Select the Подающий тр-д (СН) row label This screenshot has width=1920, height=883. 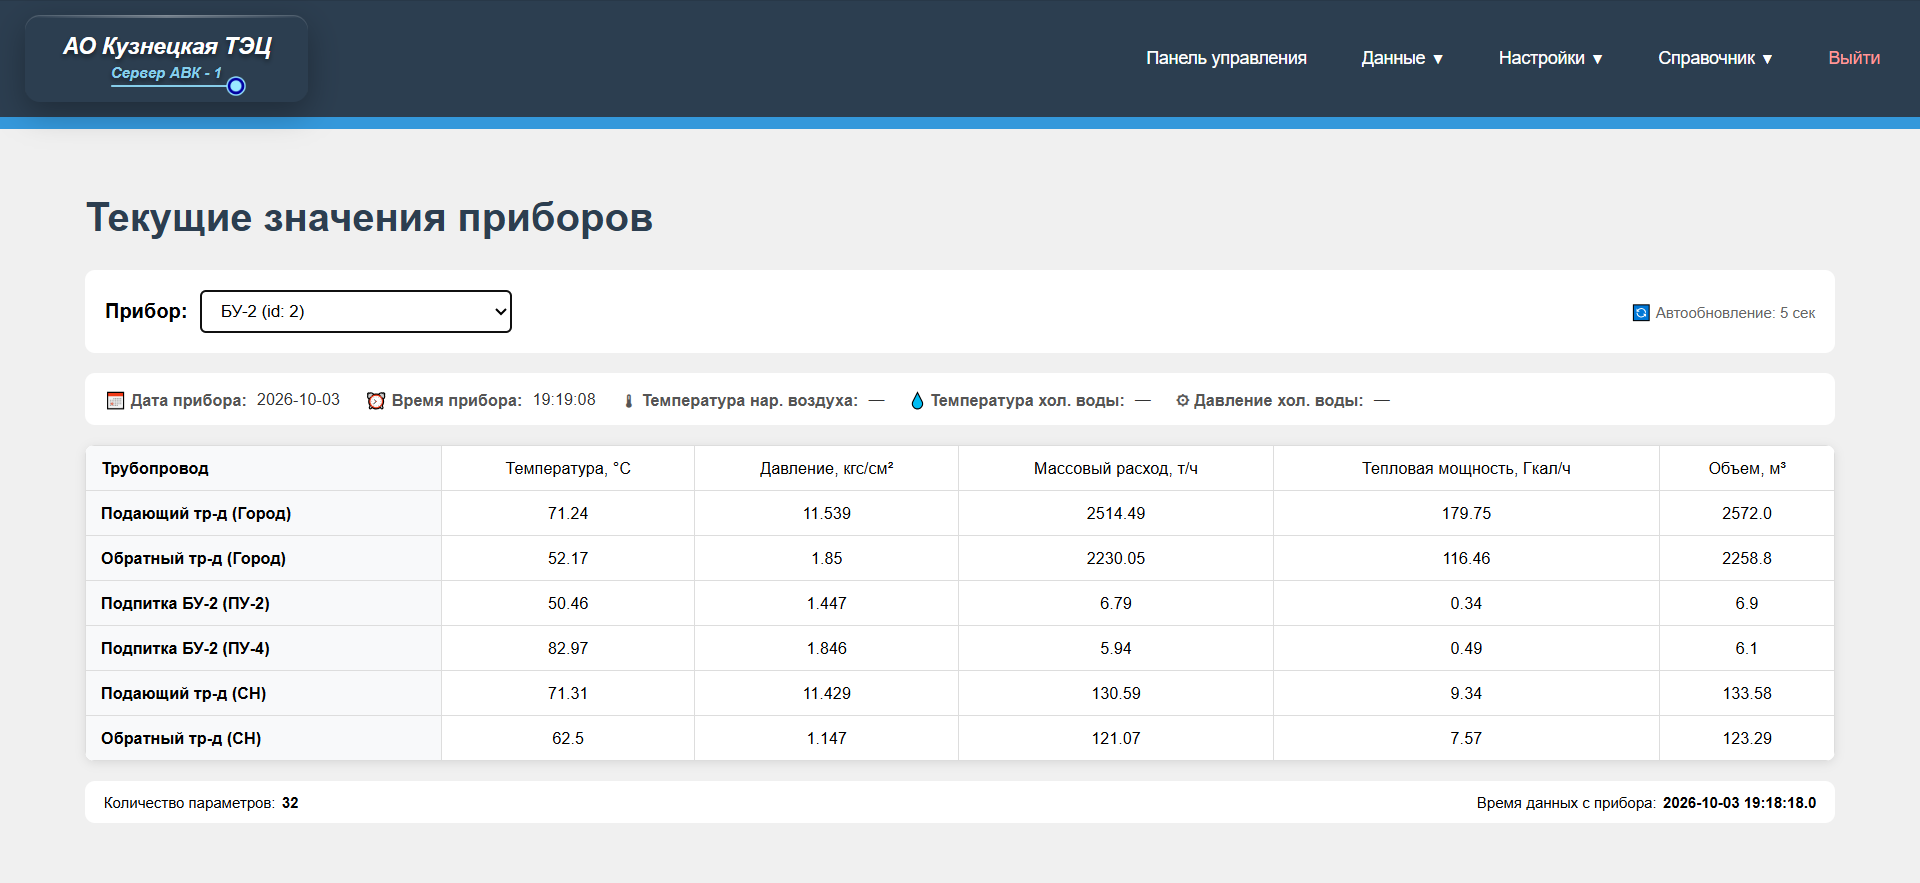click(x=183, y=693)
